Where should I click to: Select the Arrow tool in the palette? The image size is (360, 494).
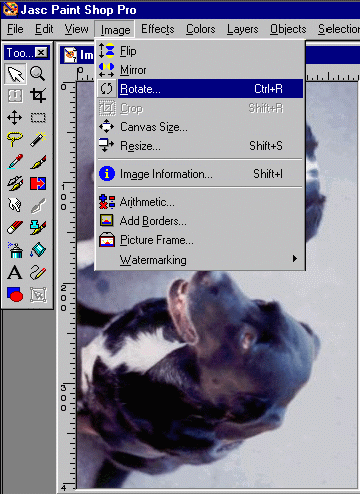(15, 74)
